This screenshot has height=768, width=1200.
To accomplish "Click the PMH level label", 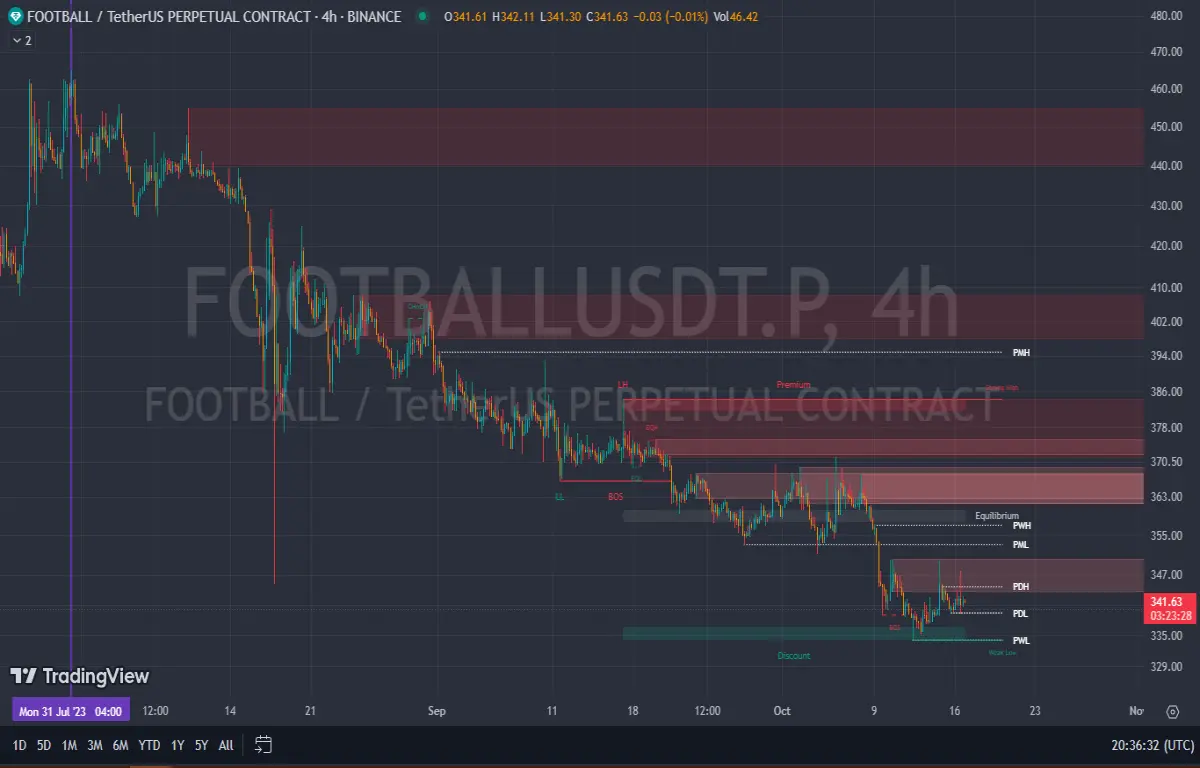I will click(1021, 353).
